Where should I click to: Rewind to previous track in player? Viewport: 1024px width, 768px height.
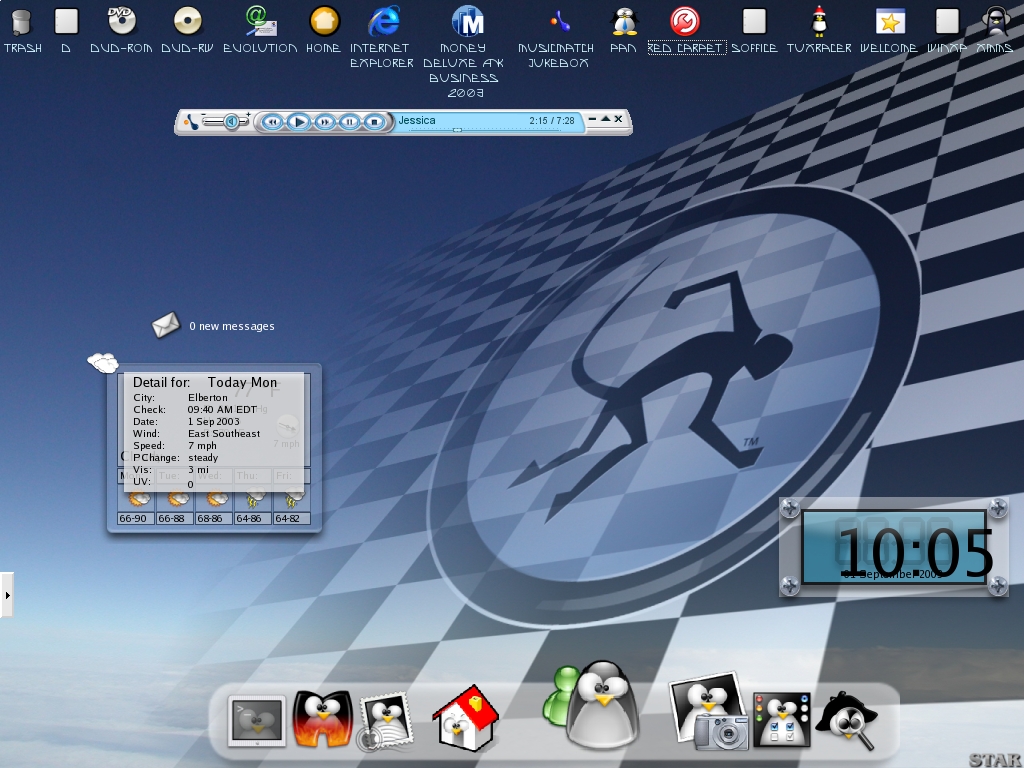[273, 121]
